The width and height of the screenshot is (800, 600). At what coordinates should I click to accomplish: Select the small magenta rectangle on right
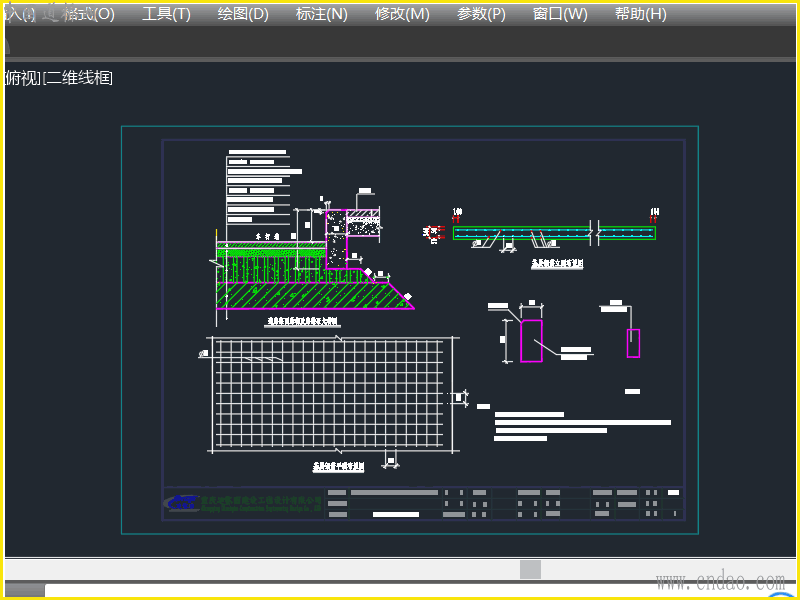click(633, 342)
